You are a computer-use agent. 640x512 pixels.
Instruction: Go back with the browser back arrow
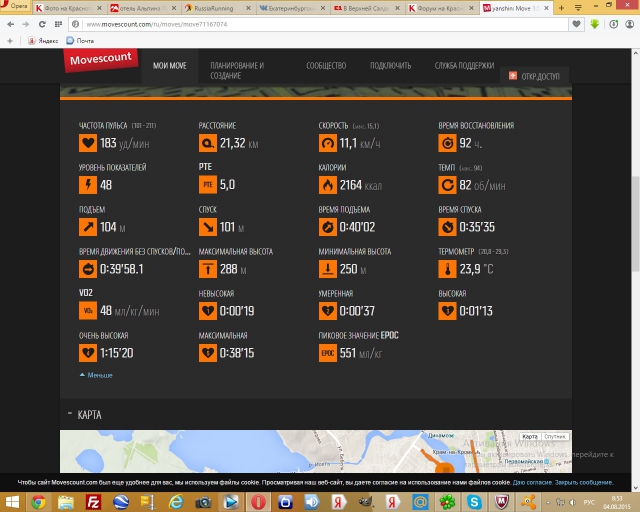click(x=11, y=24)
